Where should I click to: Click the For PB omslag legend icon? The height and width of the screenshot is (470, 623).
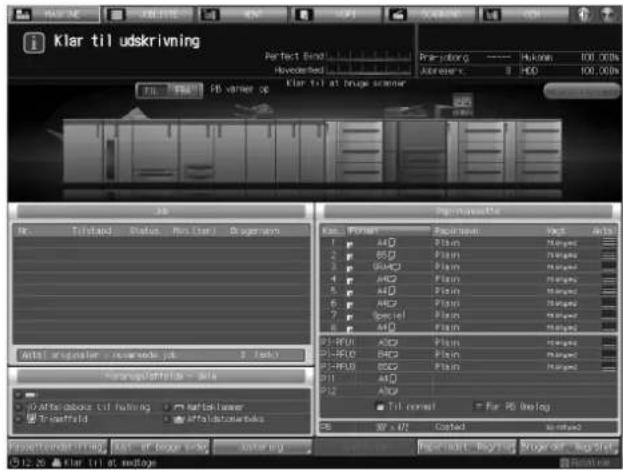tap(478, 406)
